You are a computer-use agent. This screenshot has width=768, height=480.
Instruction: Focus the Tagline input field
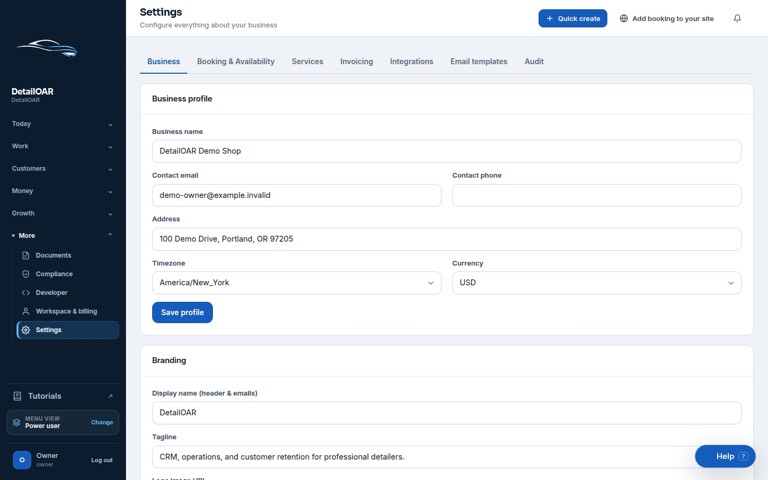coord(447,456)
